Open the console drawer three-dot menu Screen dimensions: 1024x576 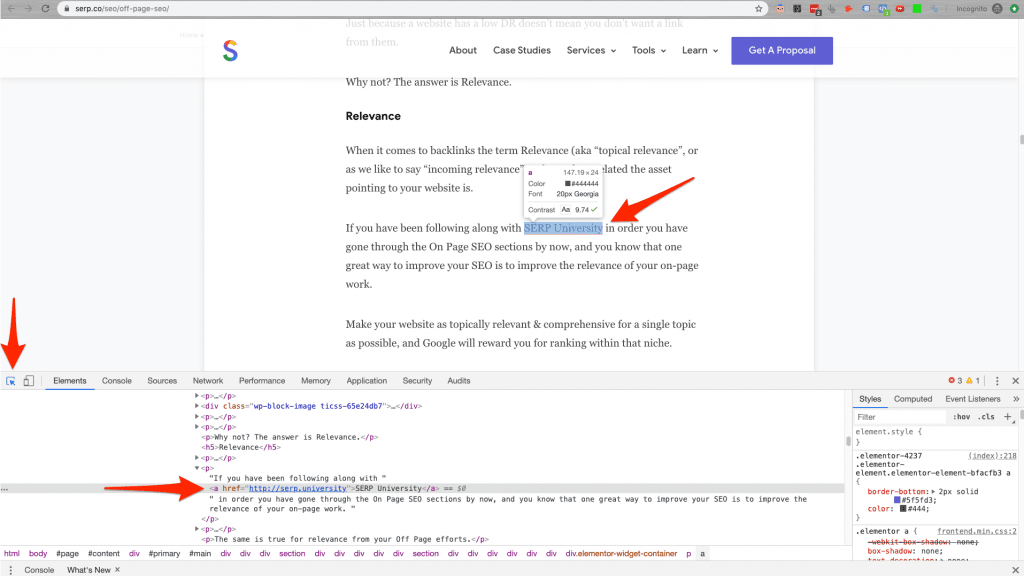[x=10, y=570]
